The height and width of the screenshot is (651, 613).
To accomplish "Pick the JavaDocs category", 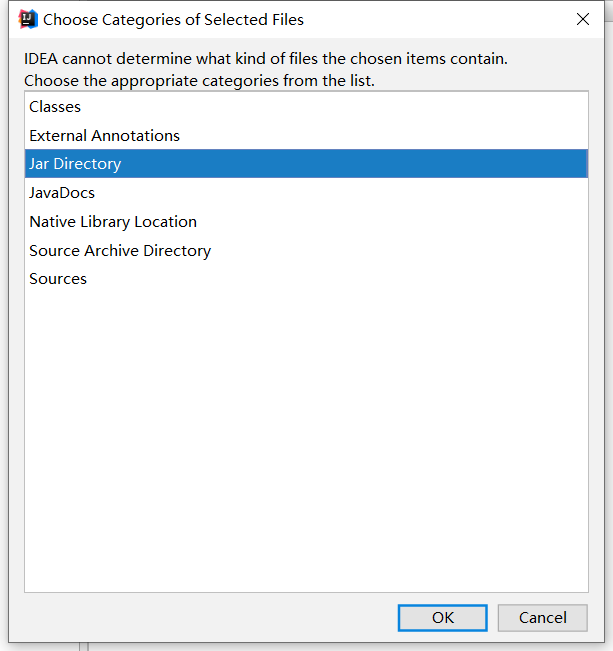I will [62, 193].
